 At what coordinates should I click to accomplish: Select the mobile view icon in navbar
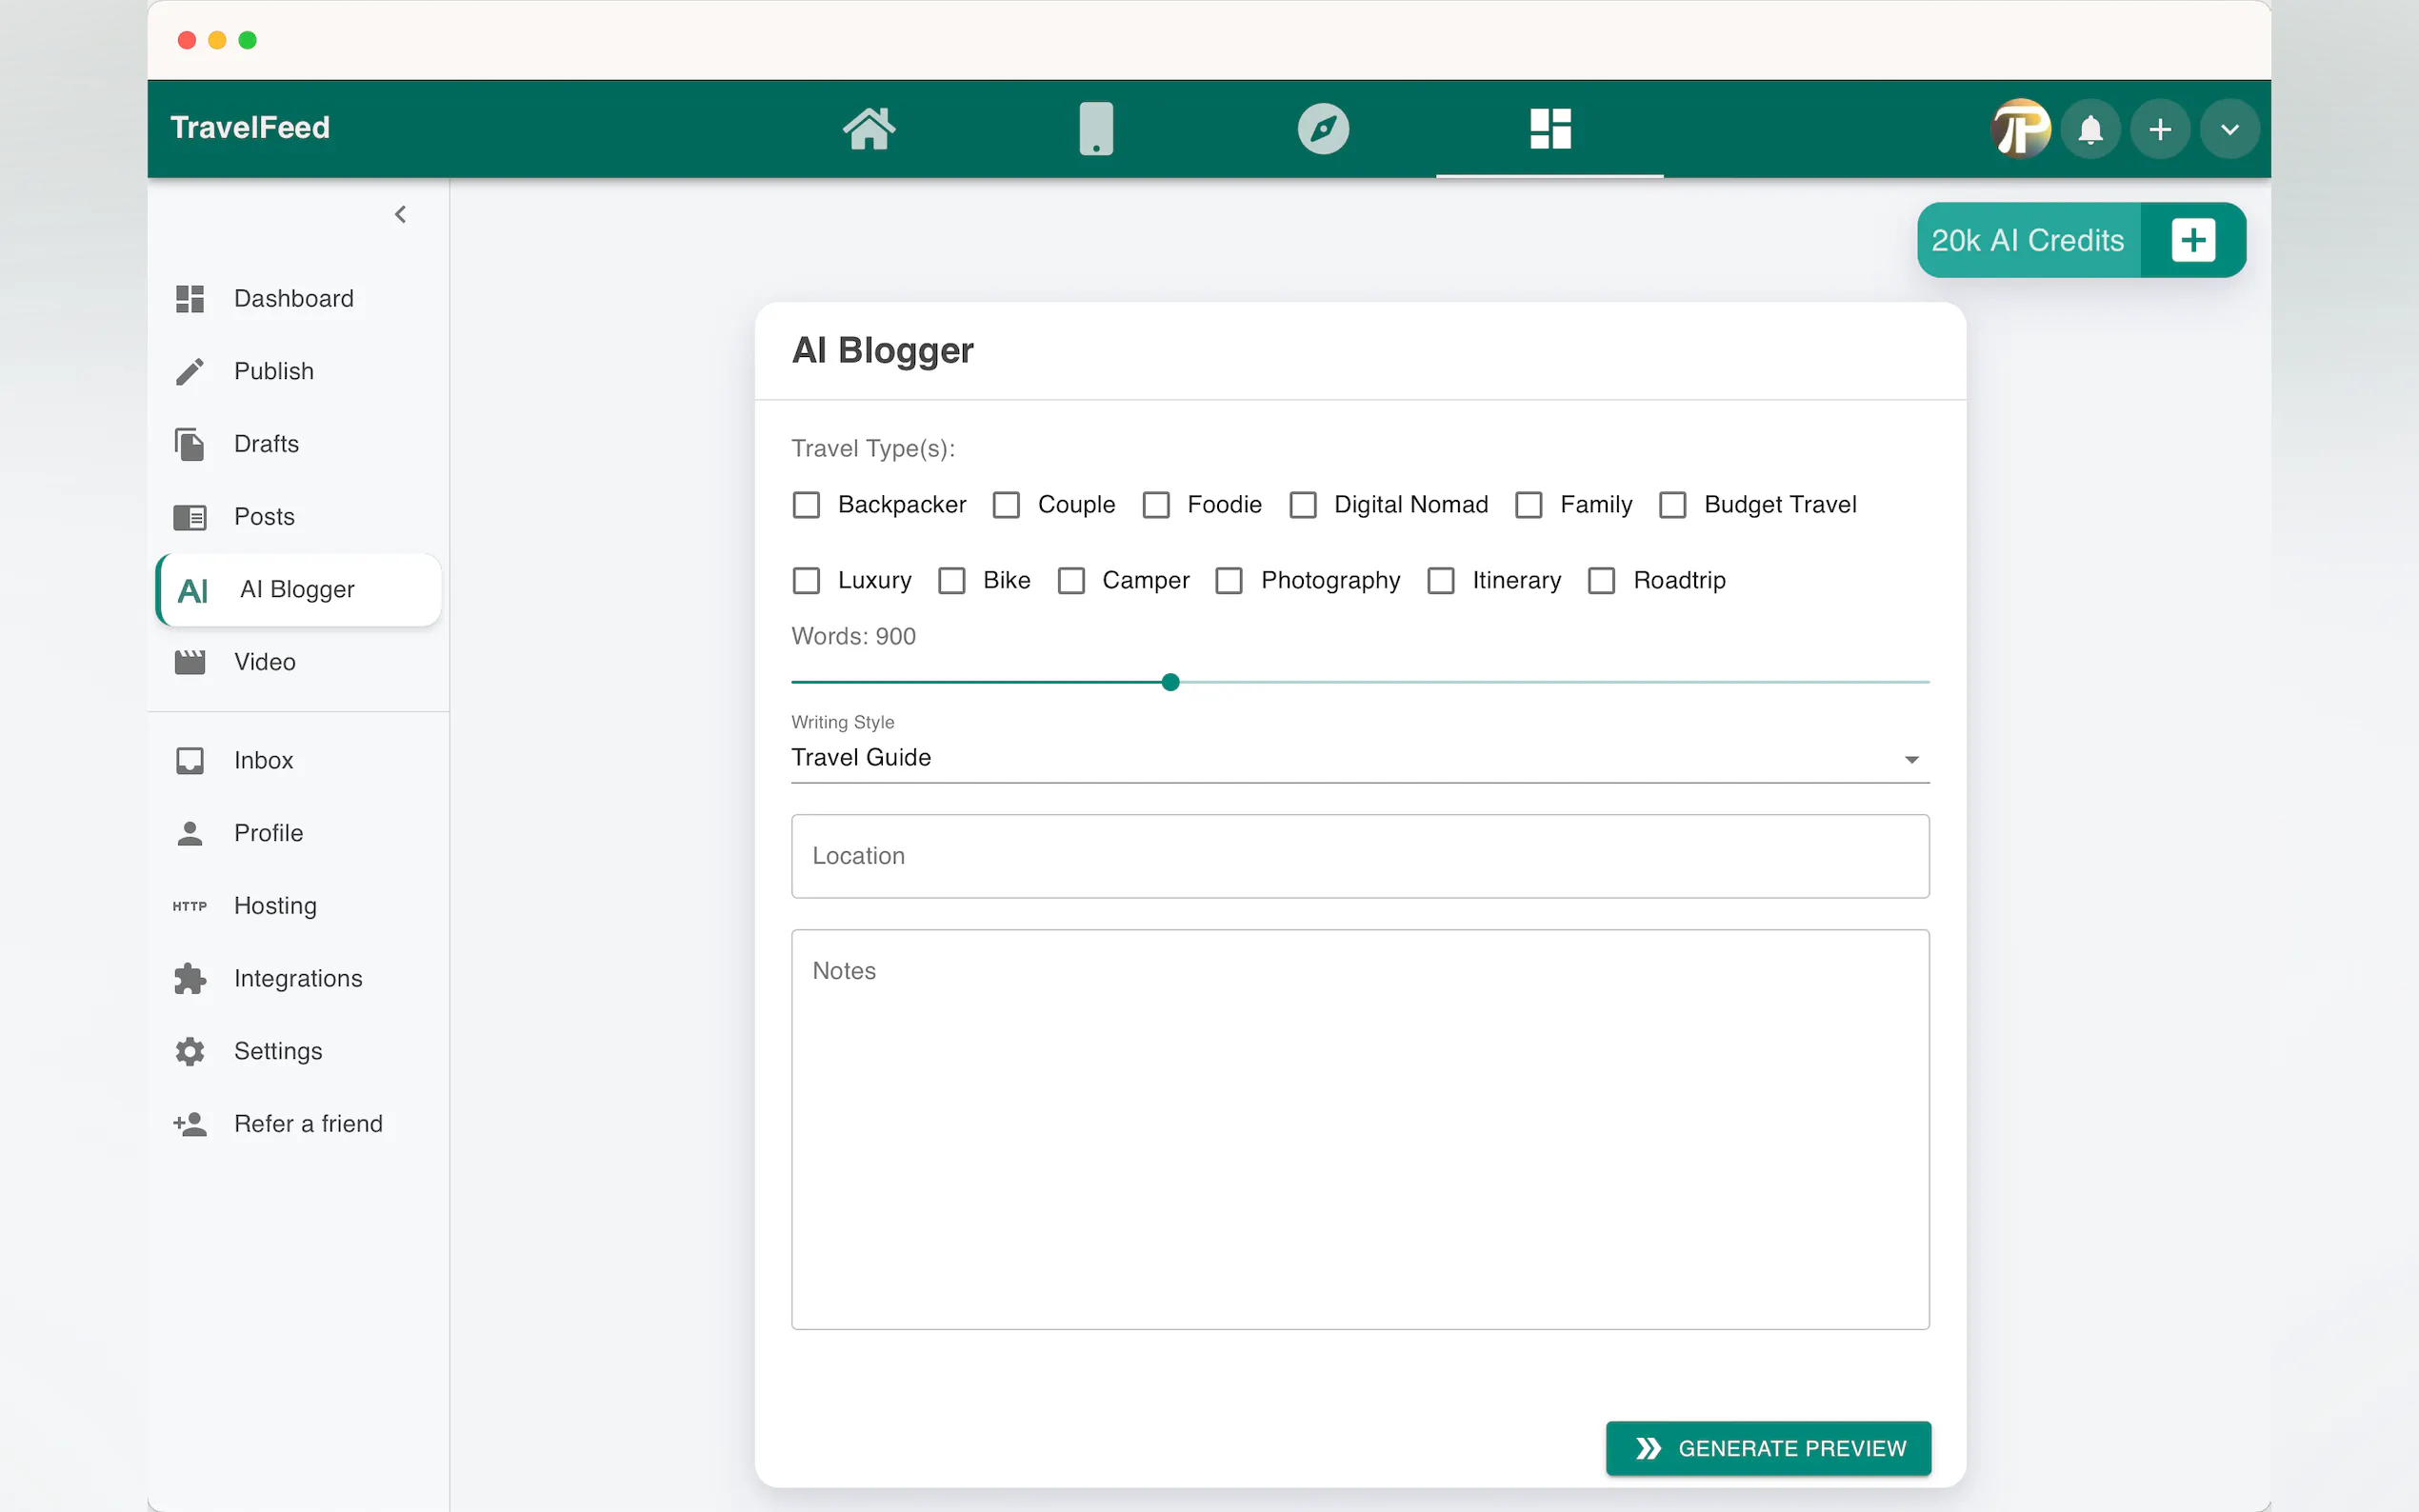[x=1096, y=128]
